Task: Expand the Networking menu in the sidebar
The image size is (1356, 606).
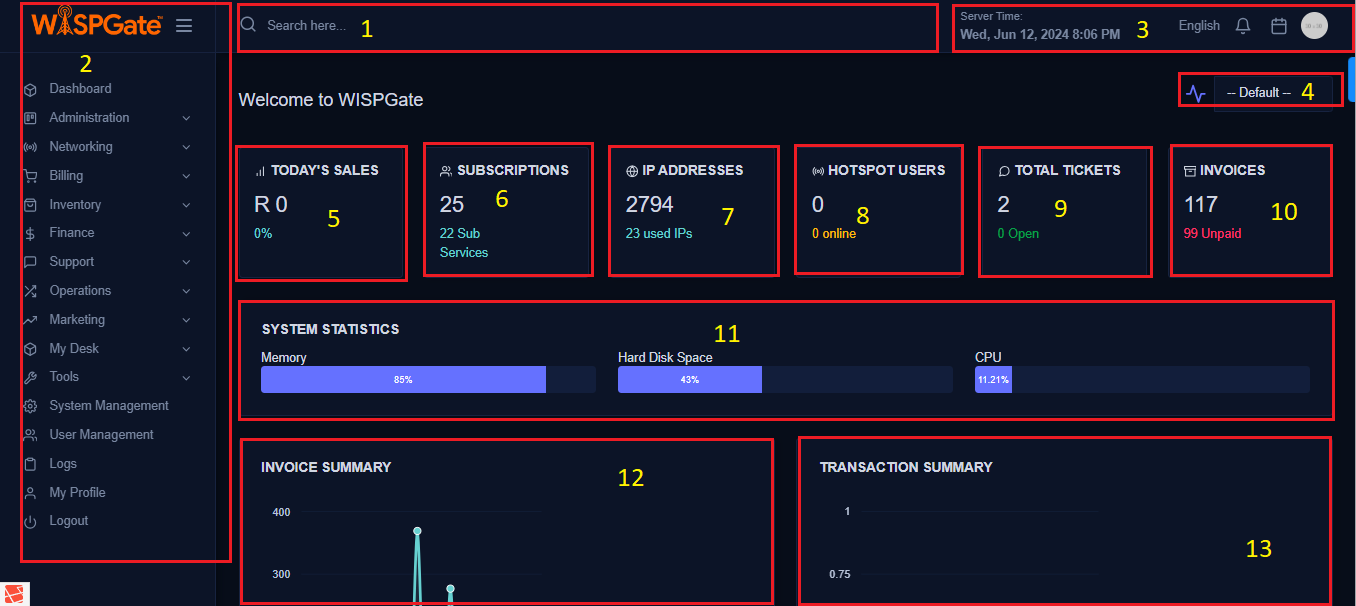Action: 81,146
